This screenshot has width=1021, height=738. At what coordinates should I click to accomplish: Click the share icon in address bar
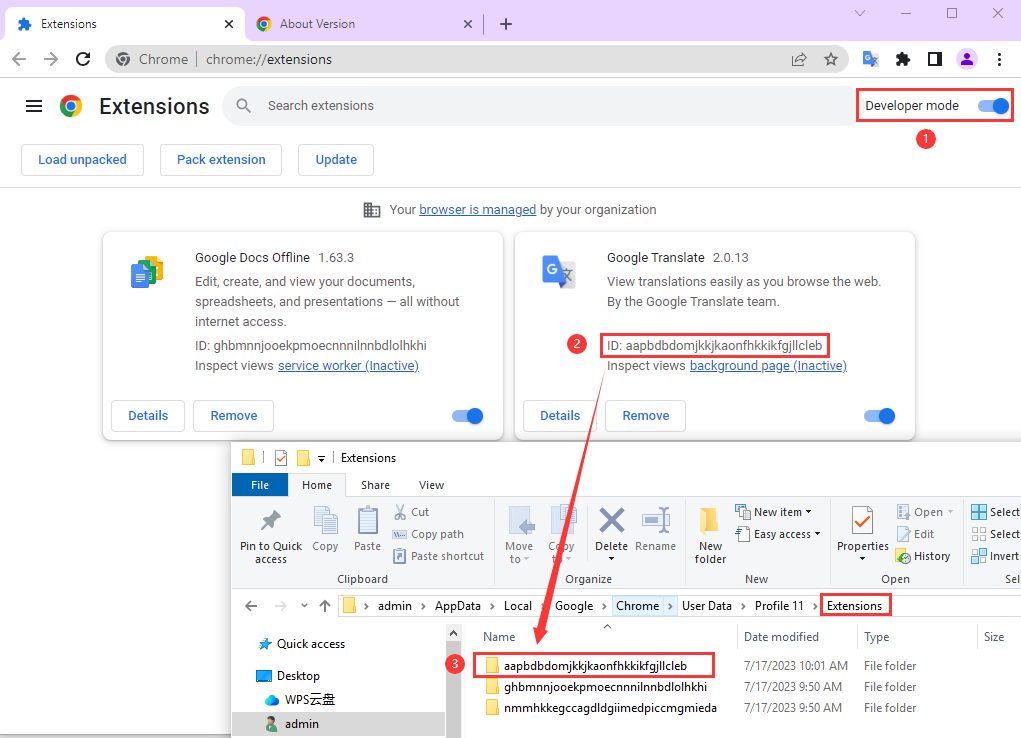point(799,59)
